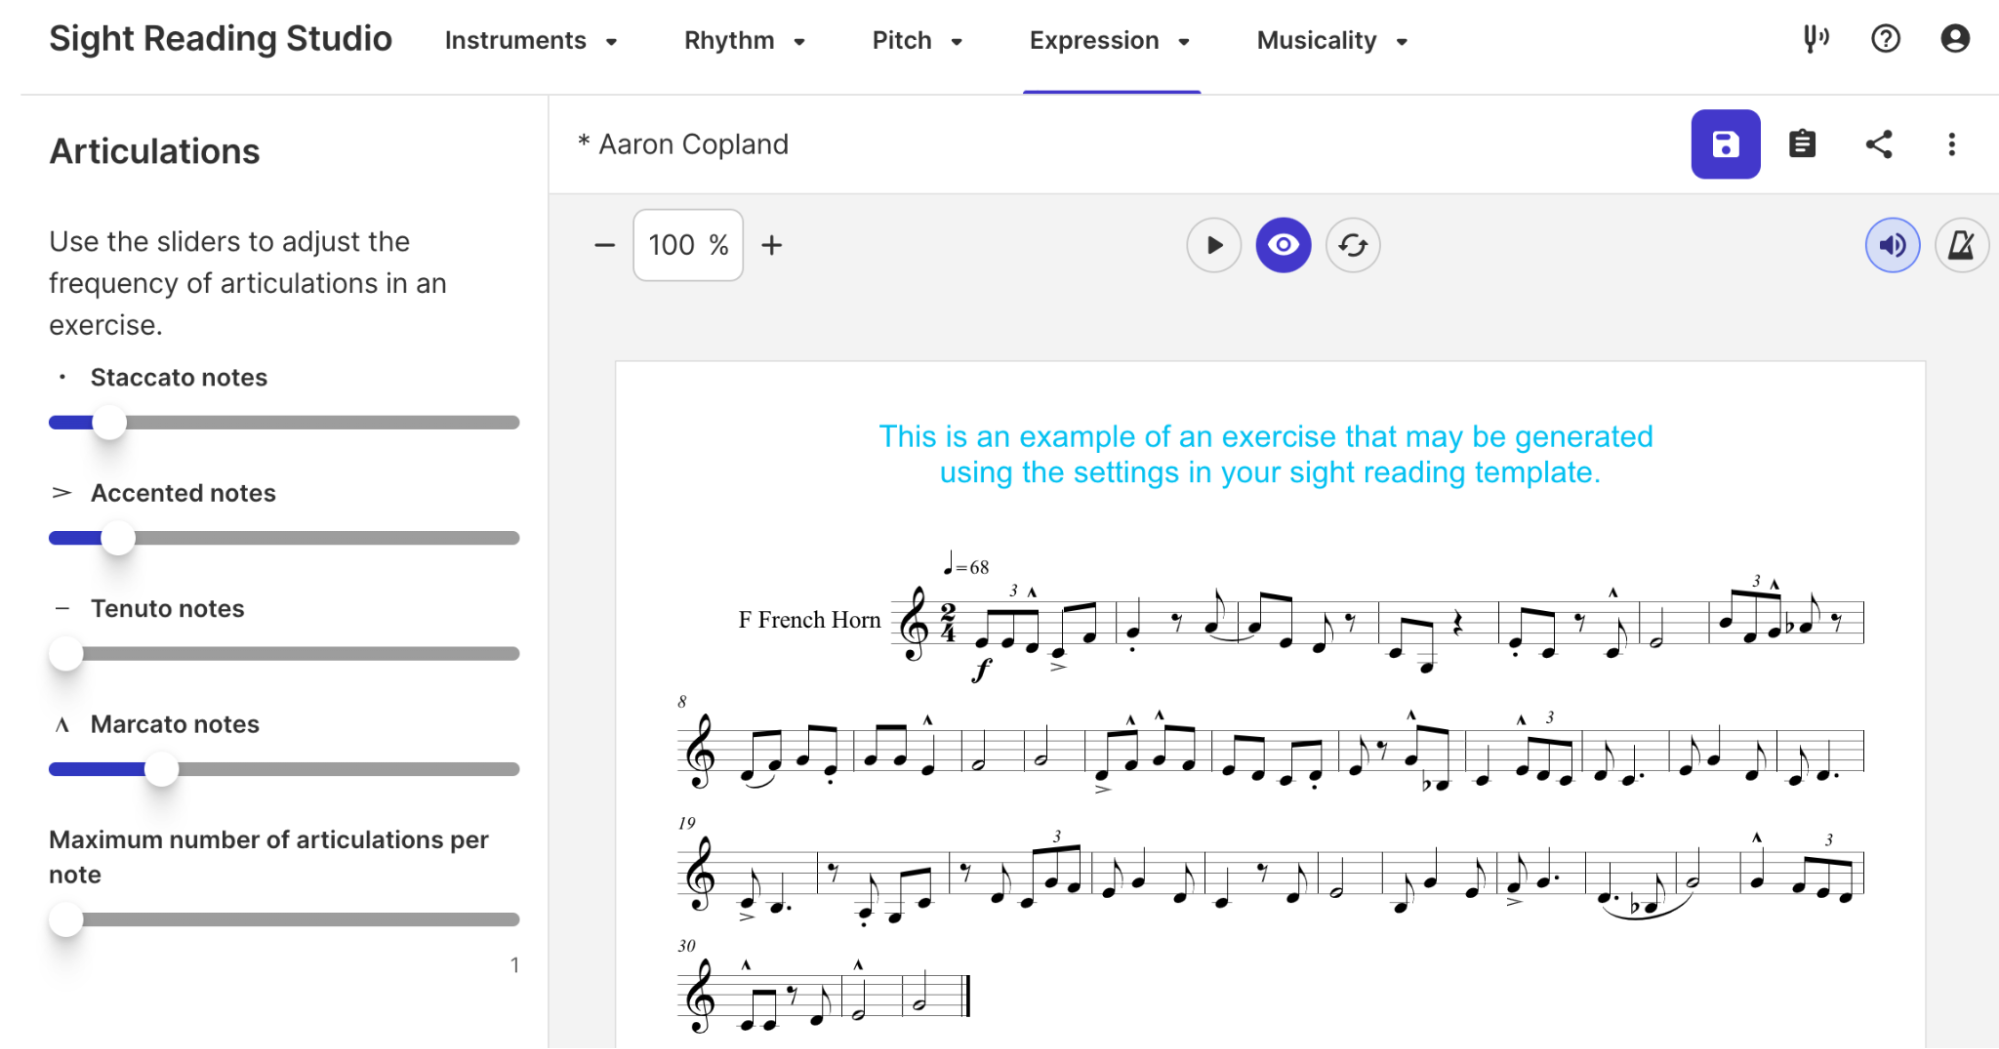1999x1049 pixels.
Task: Toggle the speaker sound button
Action: [x=1892, y=245]
